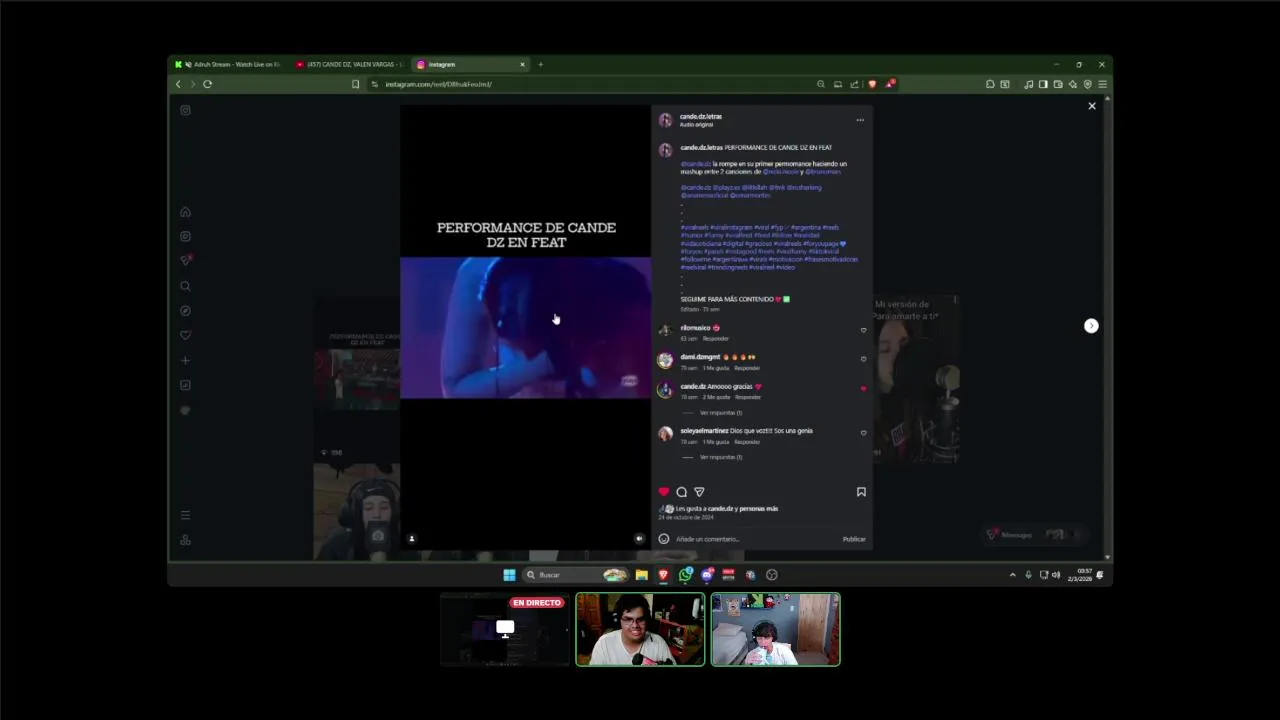Select the 'EN DIRECTO' screen-share thumbnail
The image size is (1280, 720).
click(x=505, y=630)
